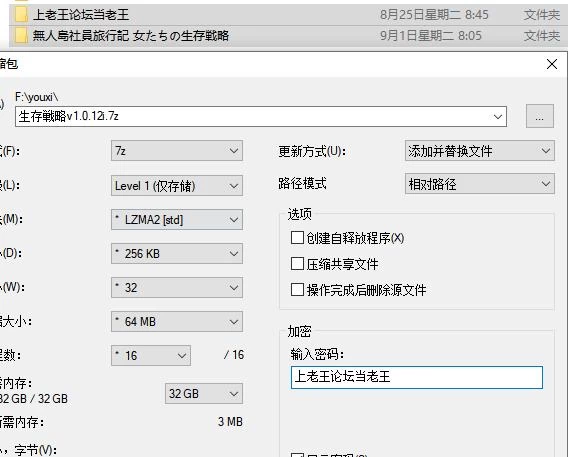Click the 3 MB required memory value
This screenshot has width=568, height=457.
coord(230,422)
